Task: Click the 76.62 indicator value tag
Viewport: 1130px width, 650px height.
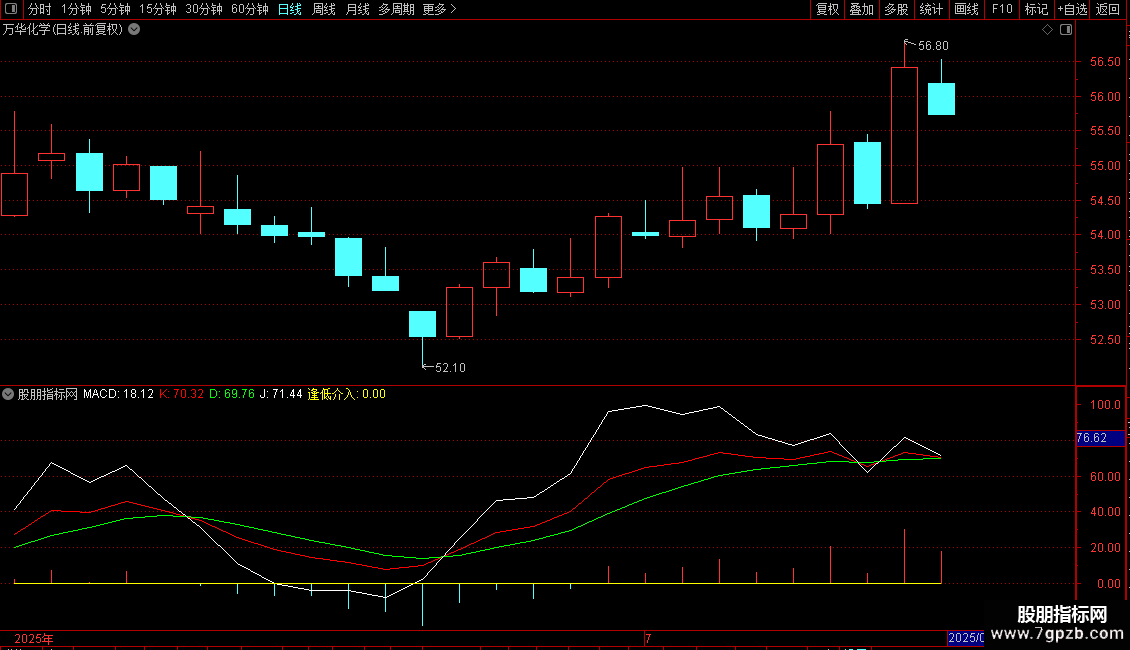Action: tap(1100, 438)
